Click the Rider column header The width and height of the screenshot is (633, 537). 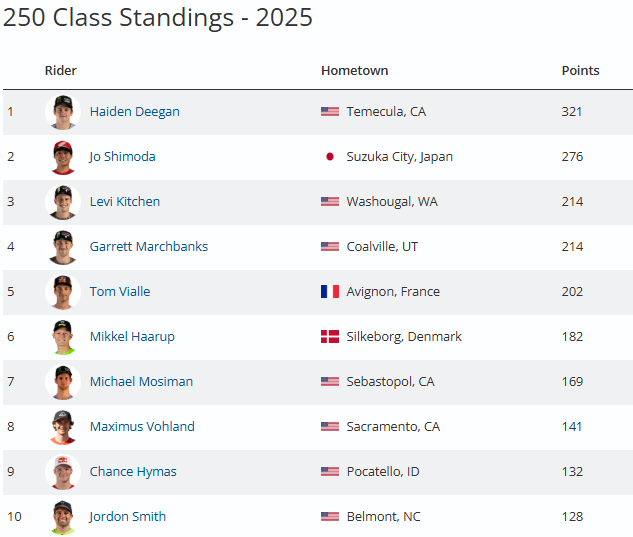click(61, 71)
